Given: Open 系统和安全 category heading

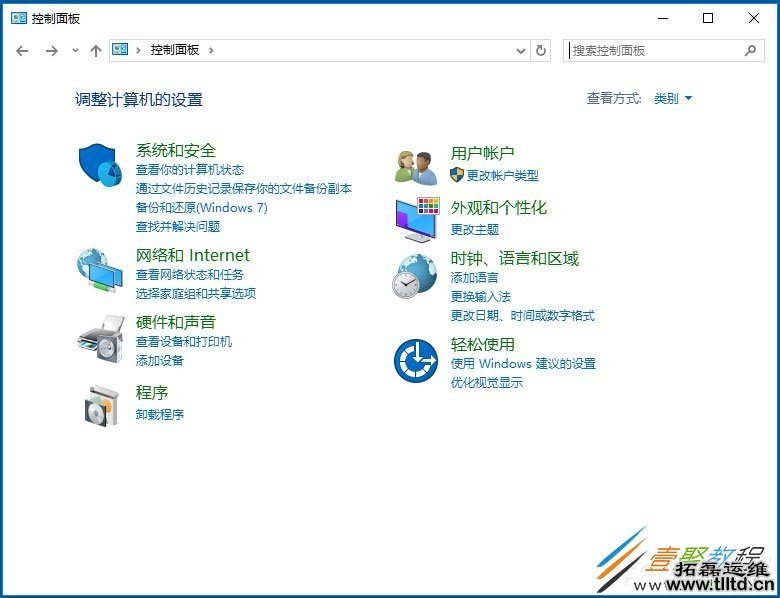Looking at the screenshot, I should 176,150.
